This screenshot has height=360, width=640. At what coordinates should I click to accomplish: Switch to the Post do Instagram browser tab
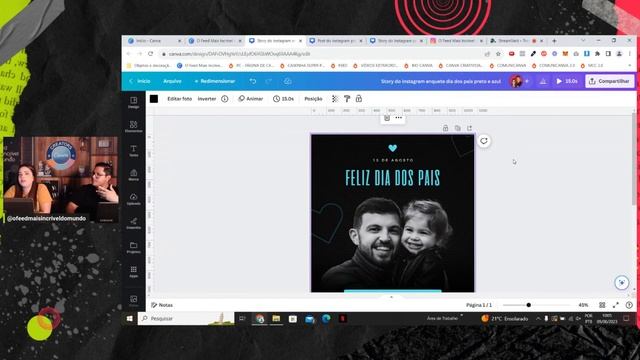[x=336, y=41]
